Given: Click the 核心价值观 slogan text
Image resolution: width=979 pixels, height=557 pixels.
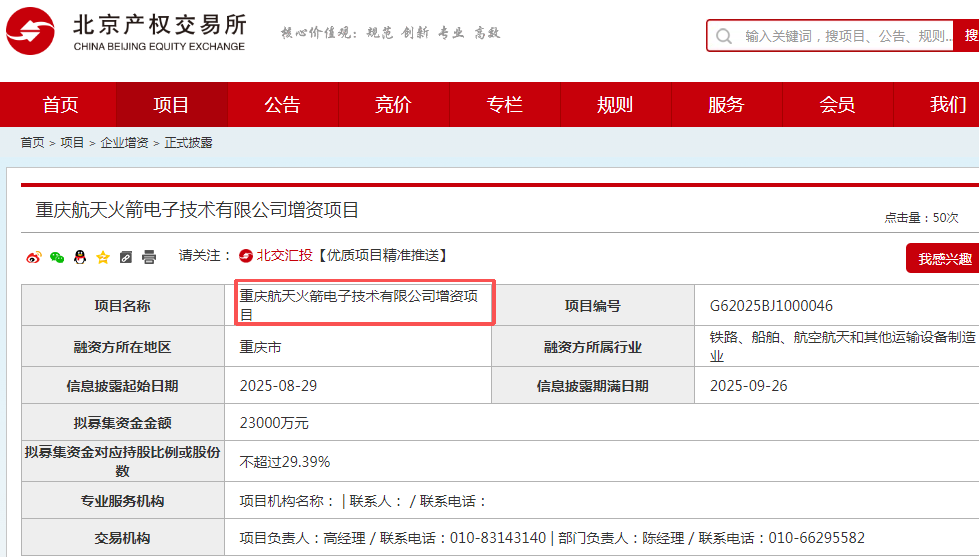Looking at the screenshot, I should (x=390, y=32).
